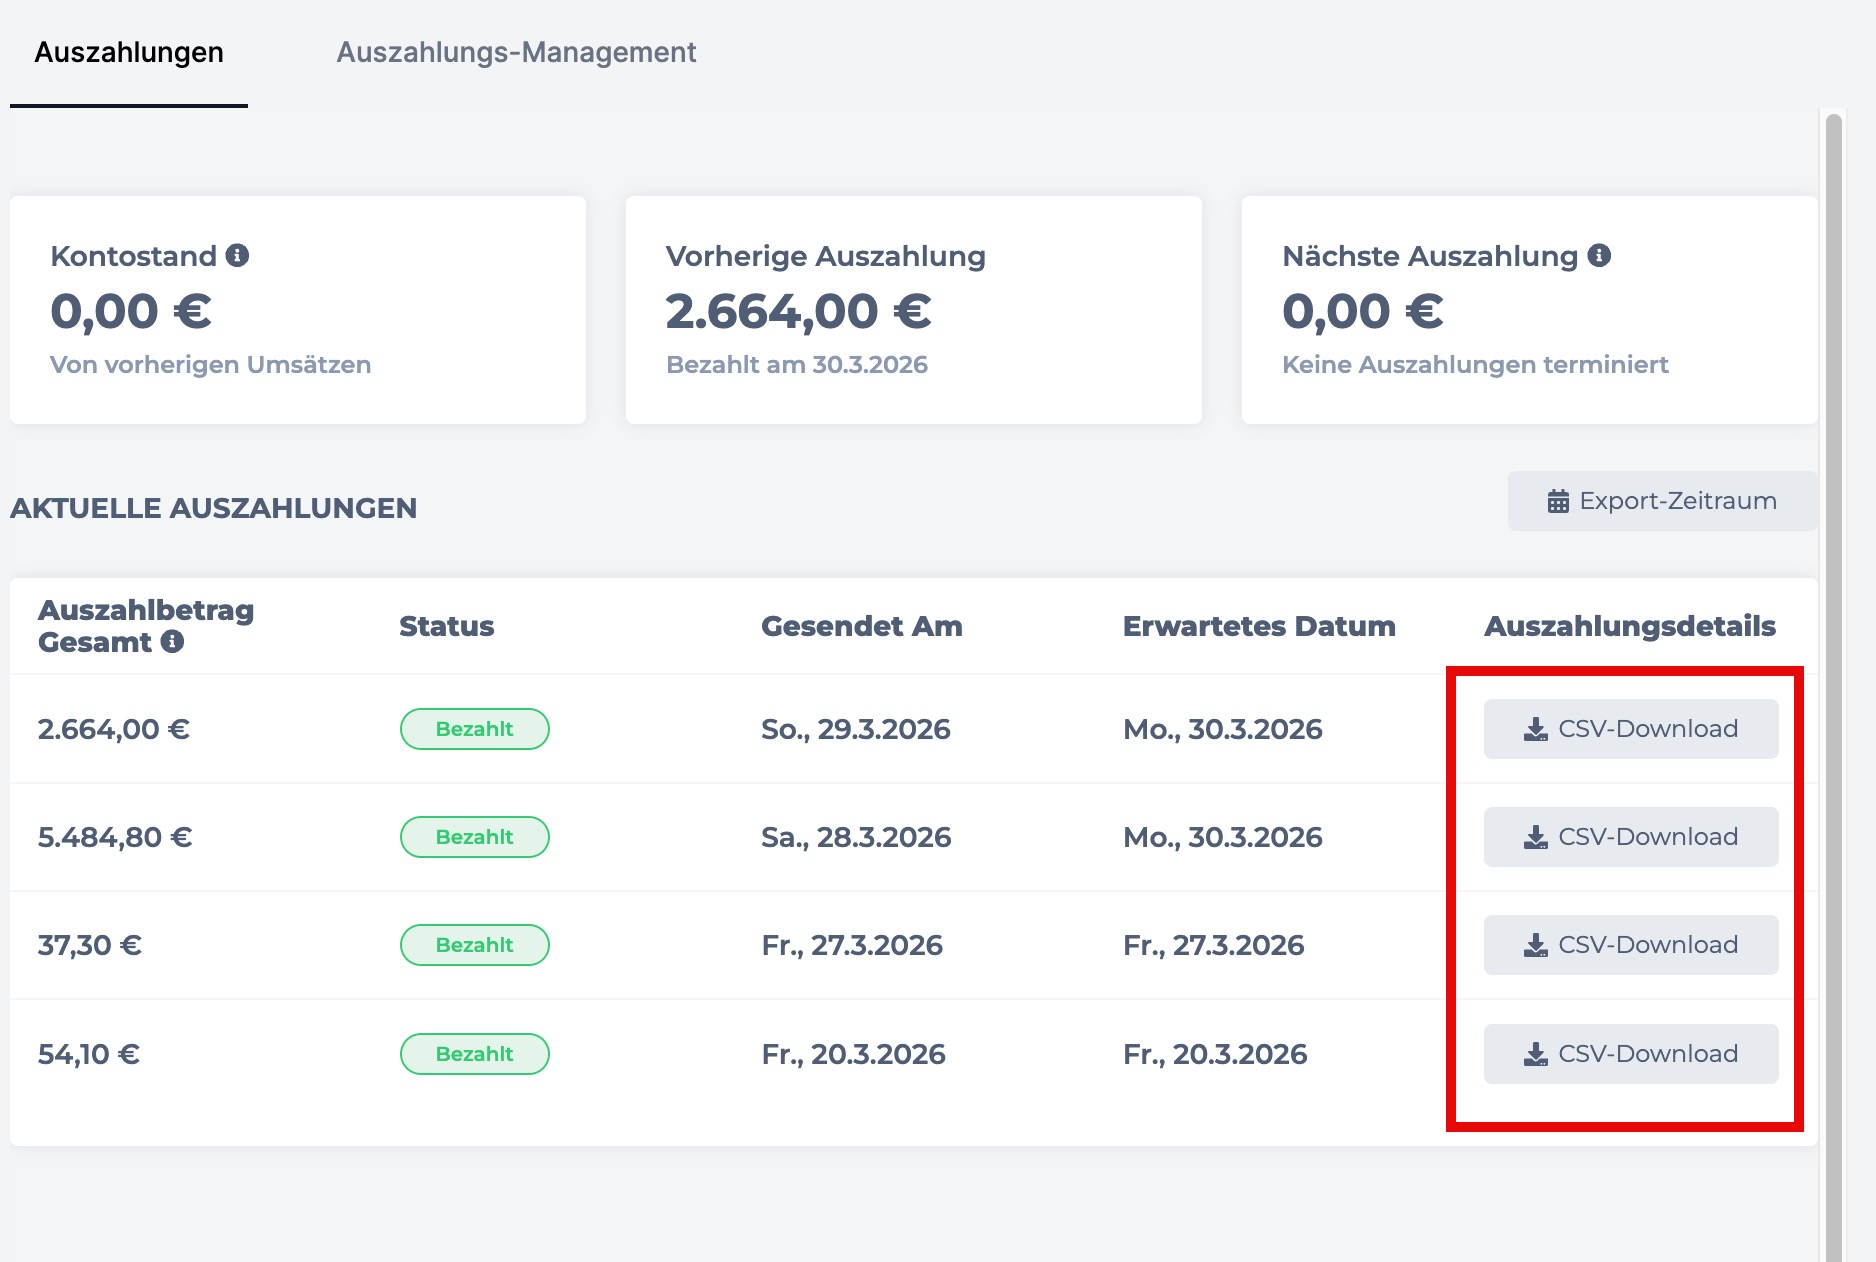
Task: Click the sent date Sa., 28.3.2026
Action: point(856,837)
